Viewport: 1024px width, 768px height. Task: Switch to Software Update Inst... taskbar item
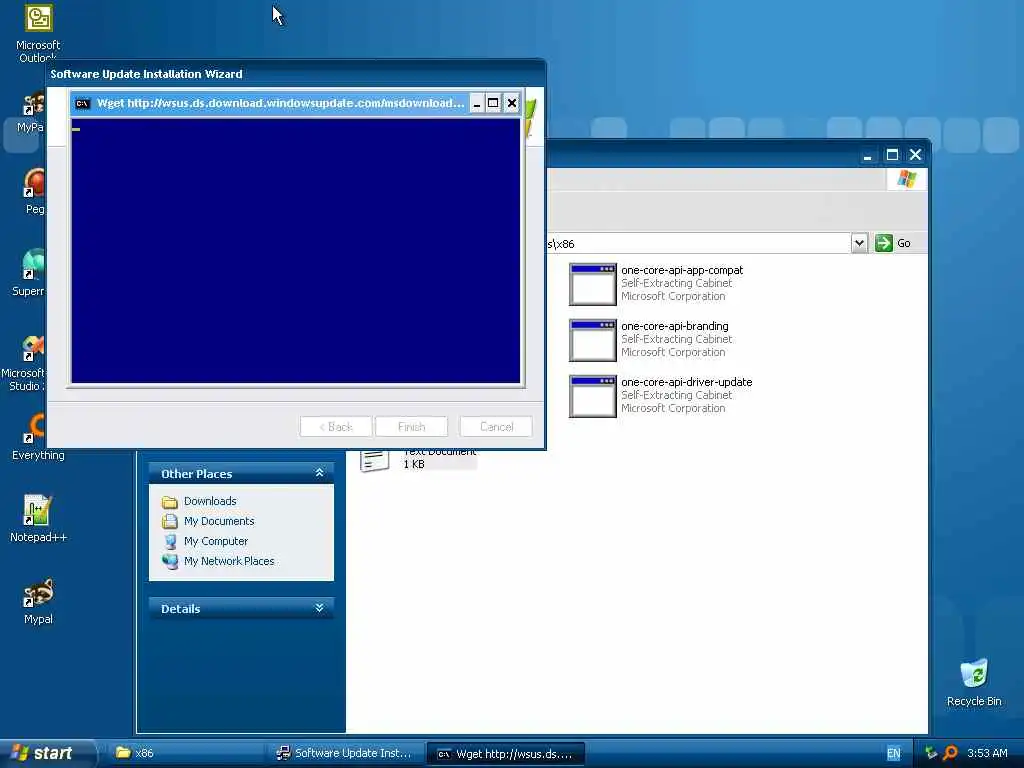tap(346, 753)
